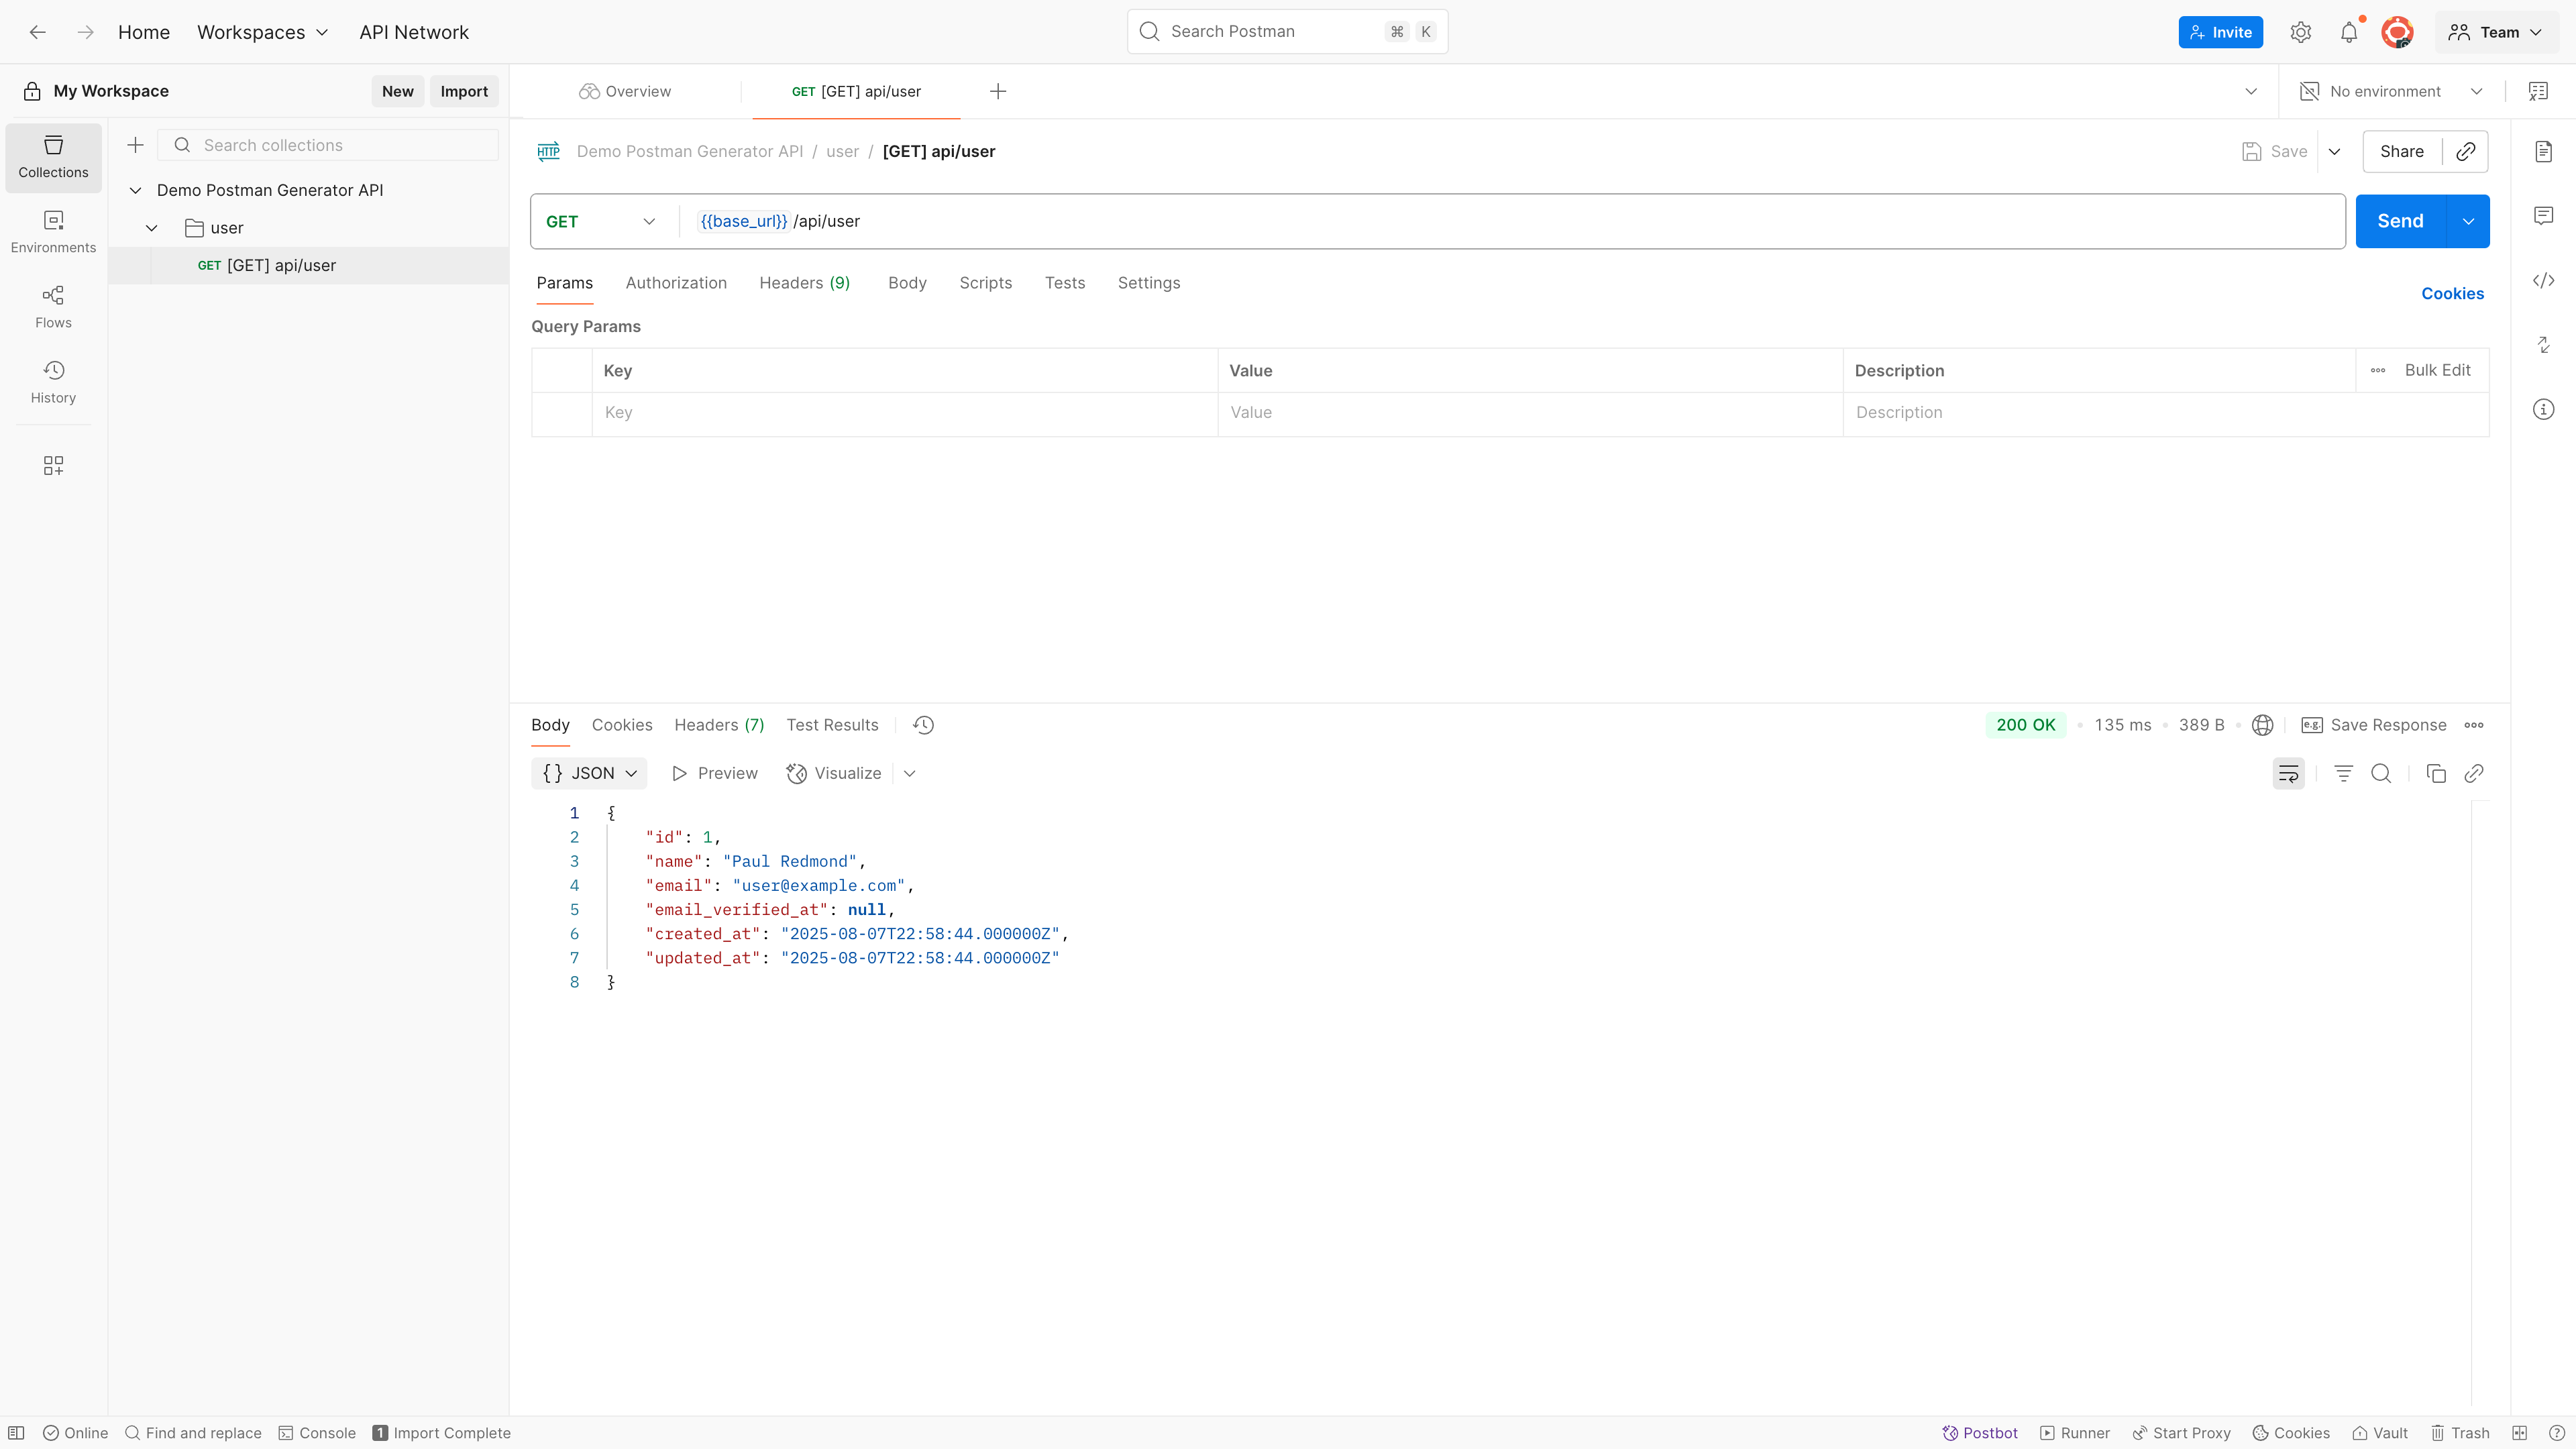Screen dimensions: 2576x1449
Task: Open the code snippet icon
Action: (x=2543, y=280)
